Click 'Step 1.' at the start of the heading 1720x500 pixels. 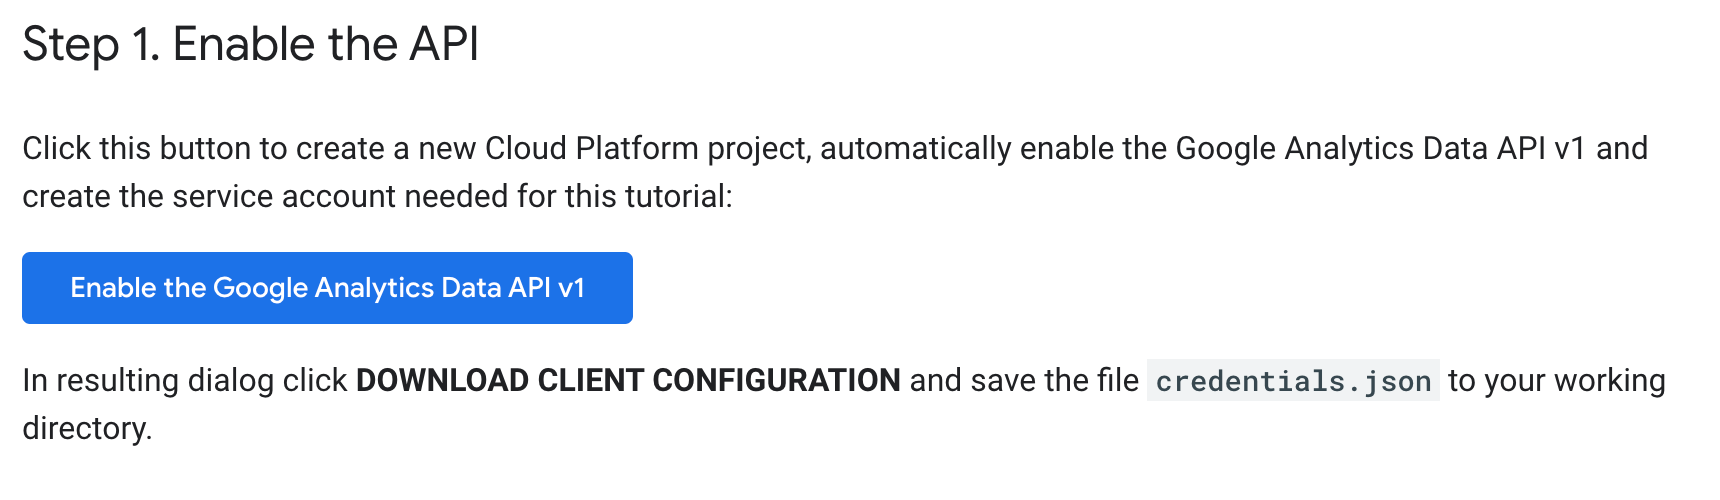tap(91, 45)
